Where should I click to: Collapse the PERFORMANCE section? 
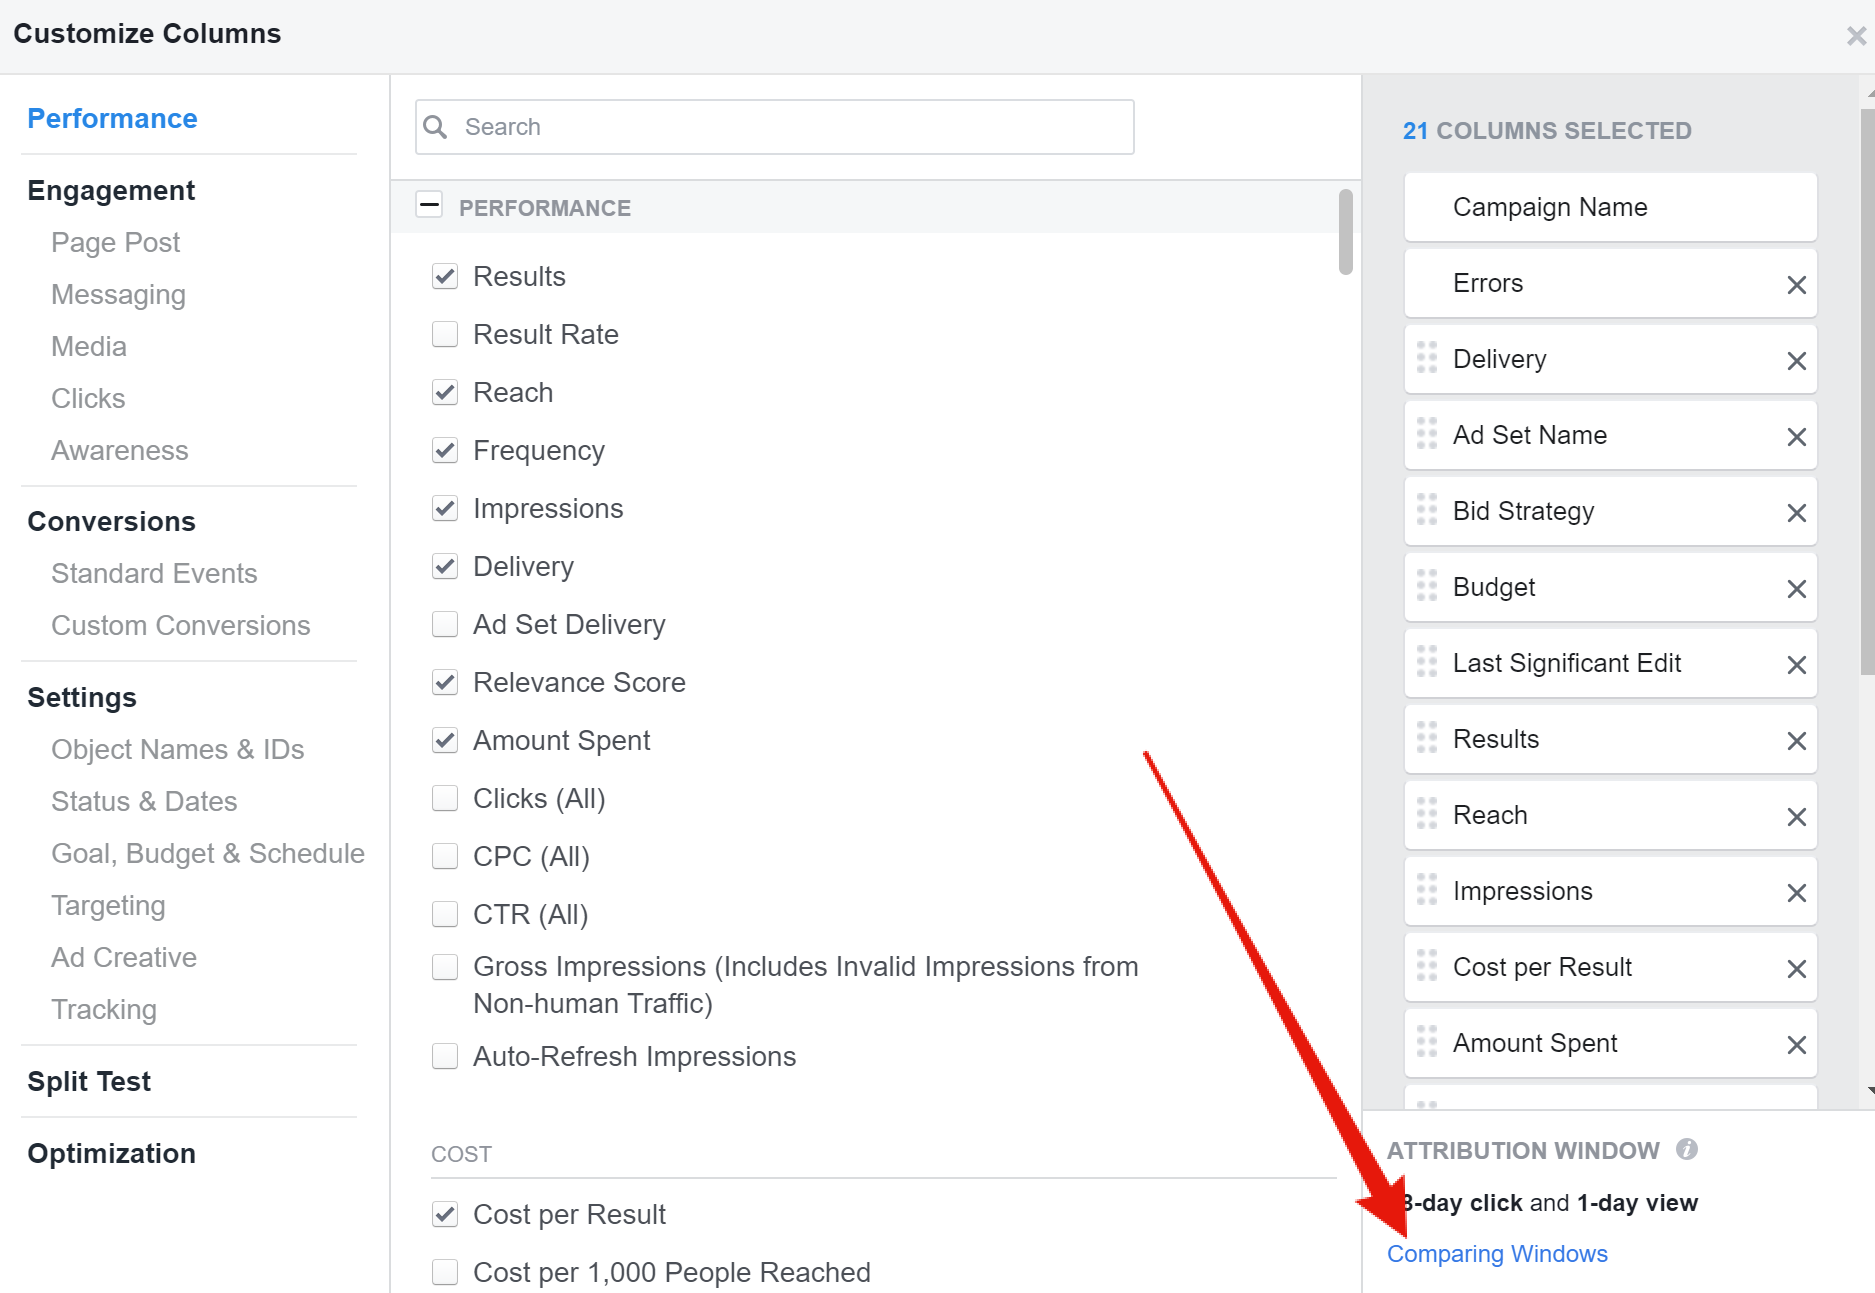(429, 205)
